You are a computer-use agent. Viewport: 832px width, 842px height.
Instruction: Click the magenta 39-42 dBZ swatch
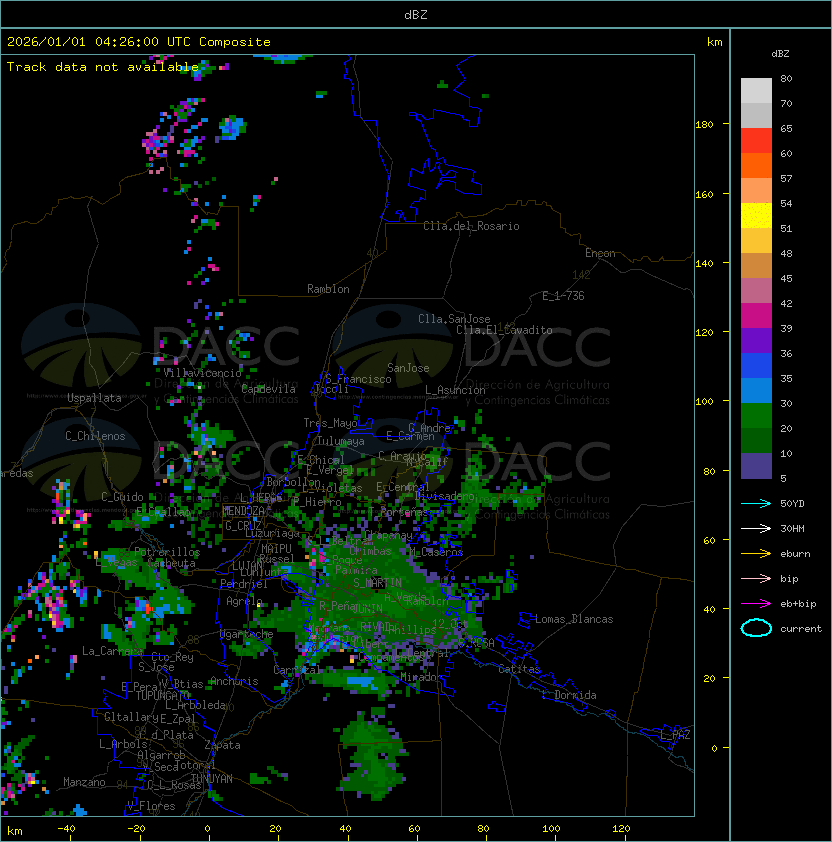(756, 316)
